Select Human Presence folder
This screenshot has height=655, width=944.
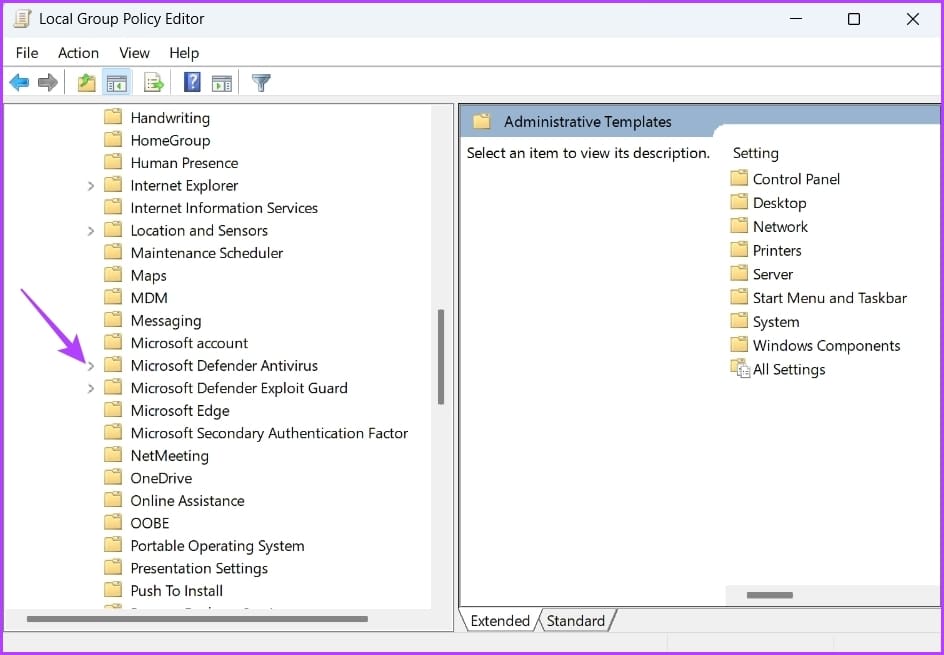(184, 163)
